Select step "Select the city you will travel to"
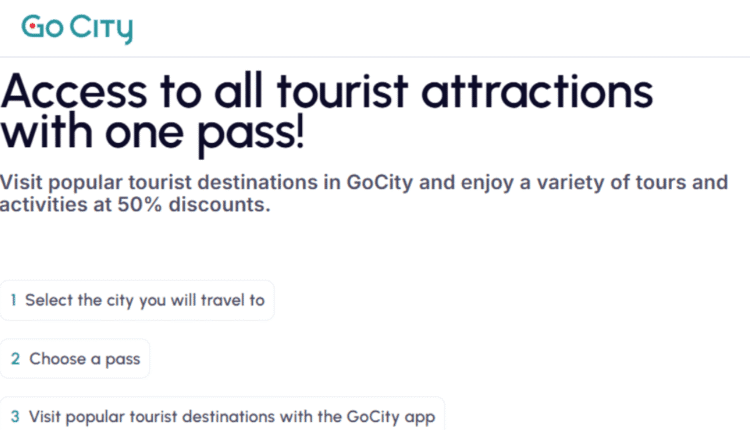The image size is (750, 430). pyautogui.click(x=137, y=300)
